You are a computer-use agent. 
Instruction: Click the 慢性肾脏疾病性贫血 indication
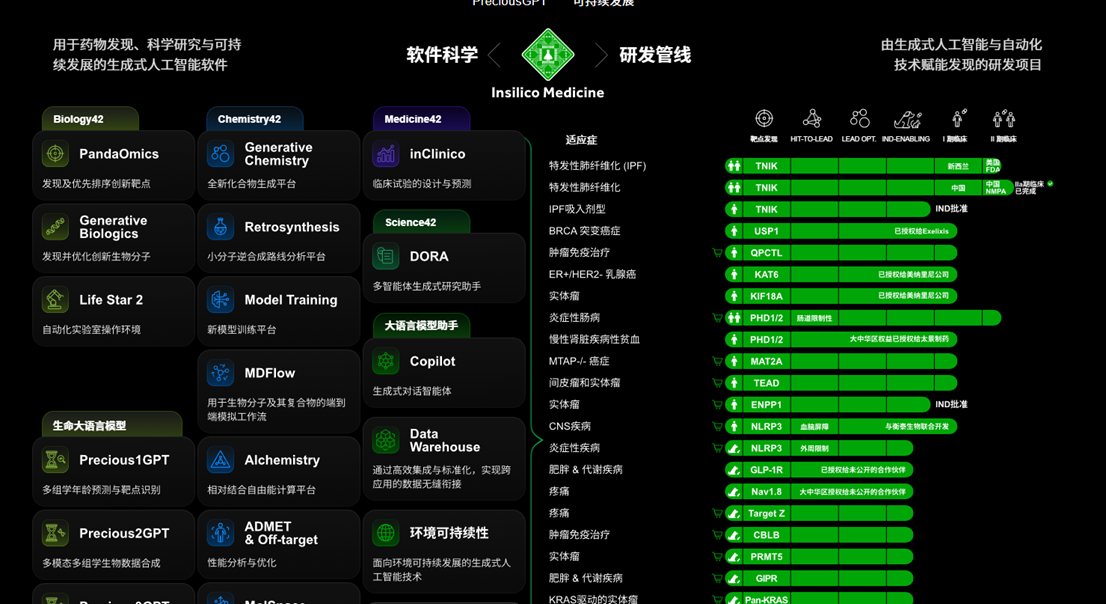tap(595, 339)
